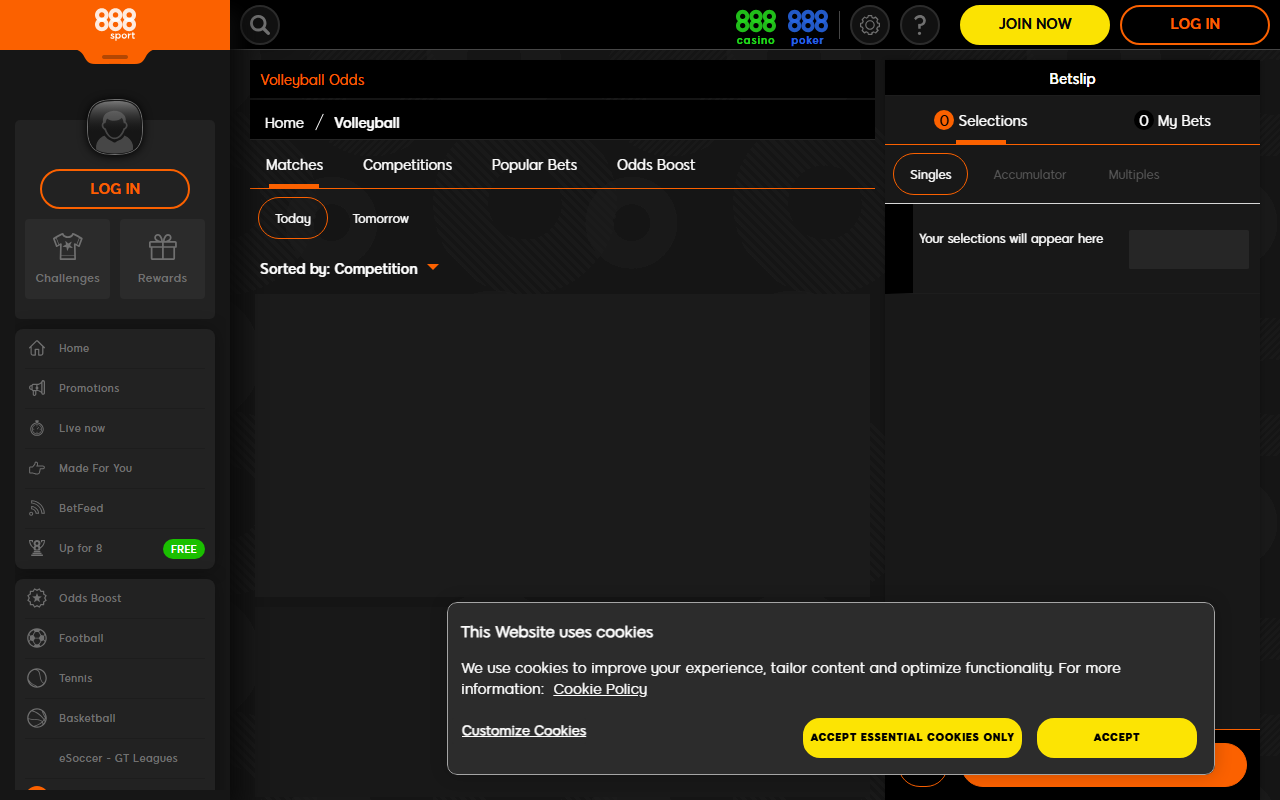The width and height of the screenshot is (1280, 800).
Task: Select the Singles bet type
Action: pos(930,175)
